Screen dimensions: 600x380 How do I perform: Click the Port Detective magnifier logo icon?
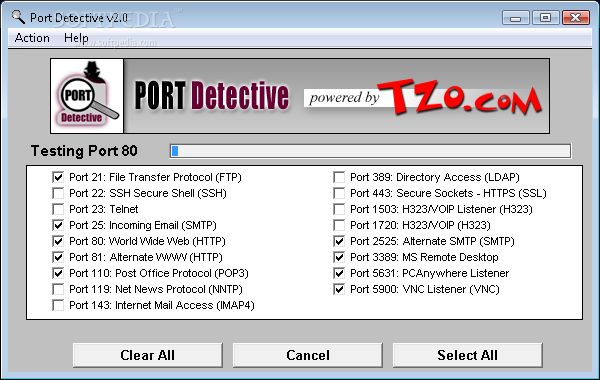pos(87,96)
